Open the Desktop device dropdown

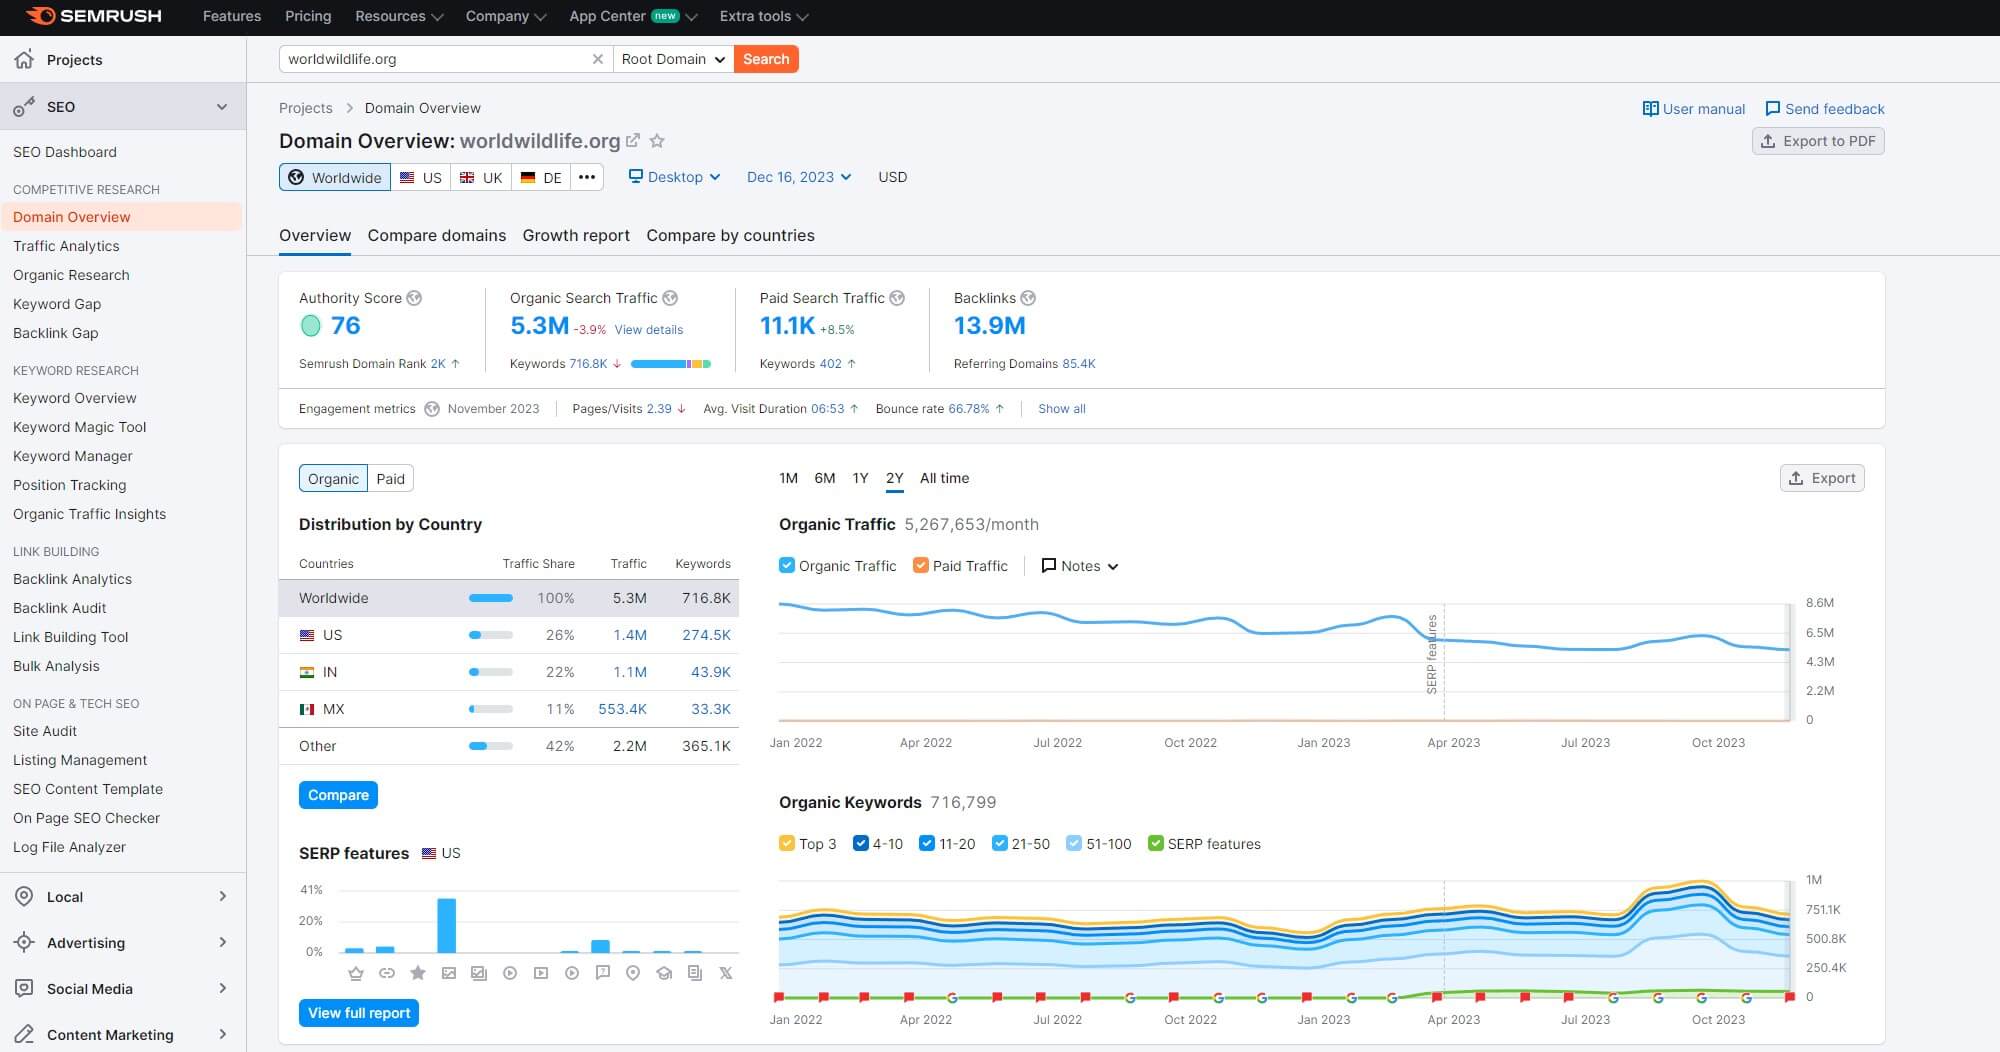coord(675,177)
